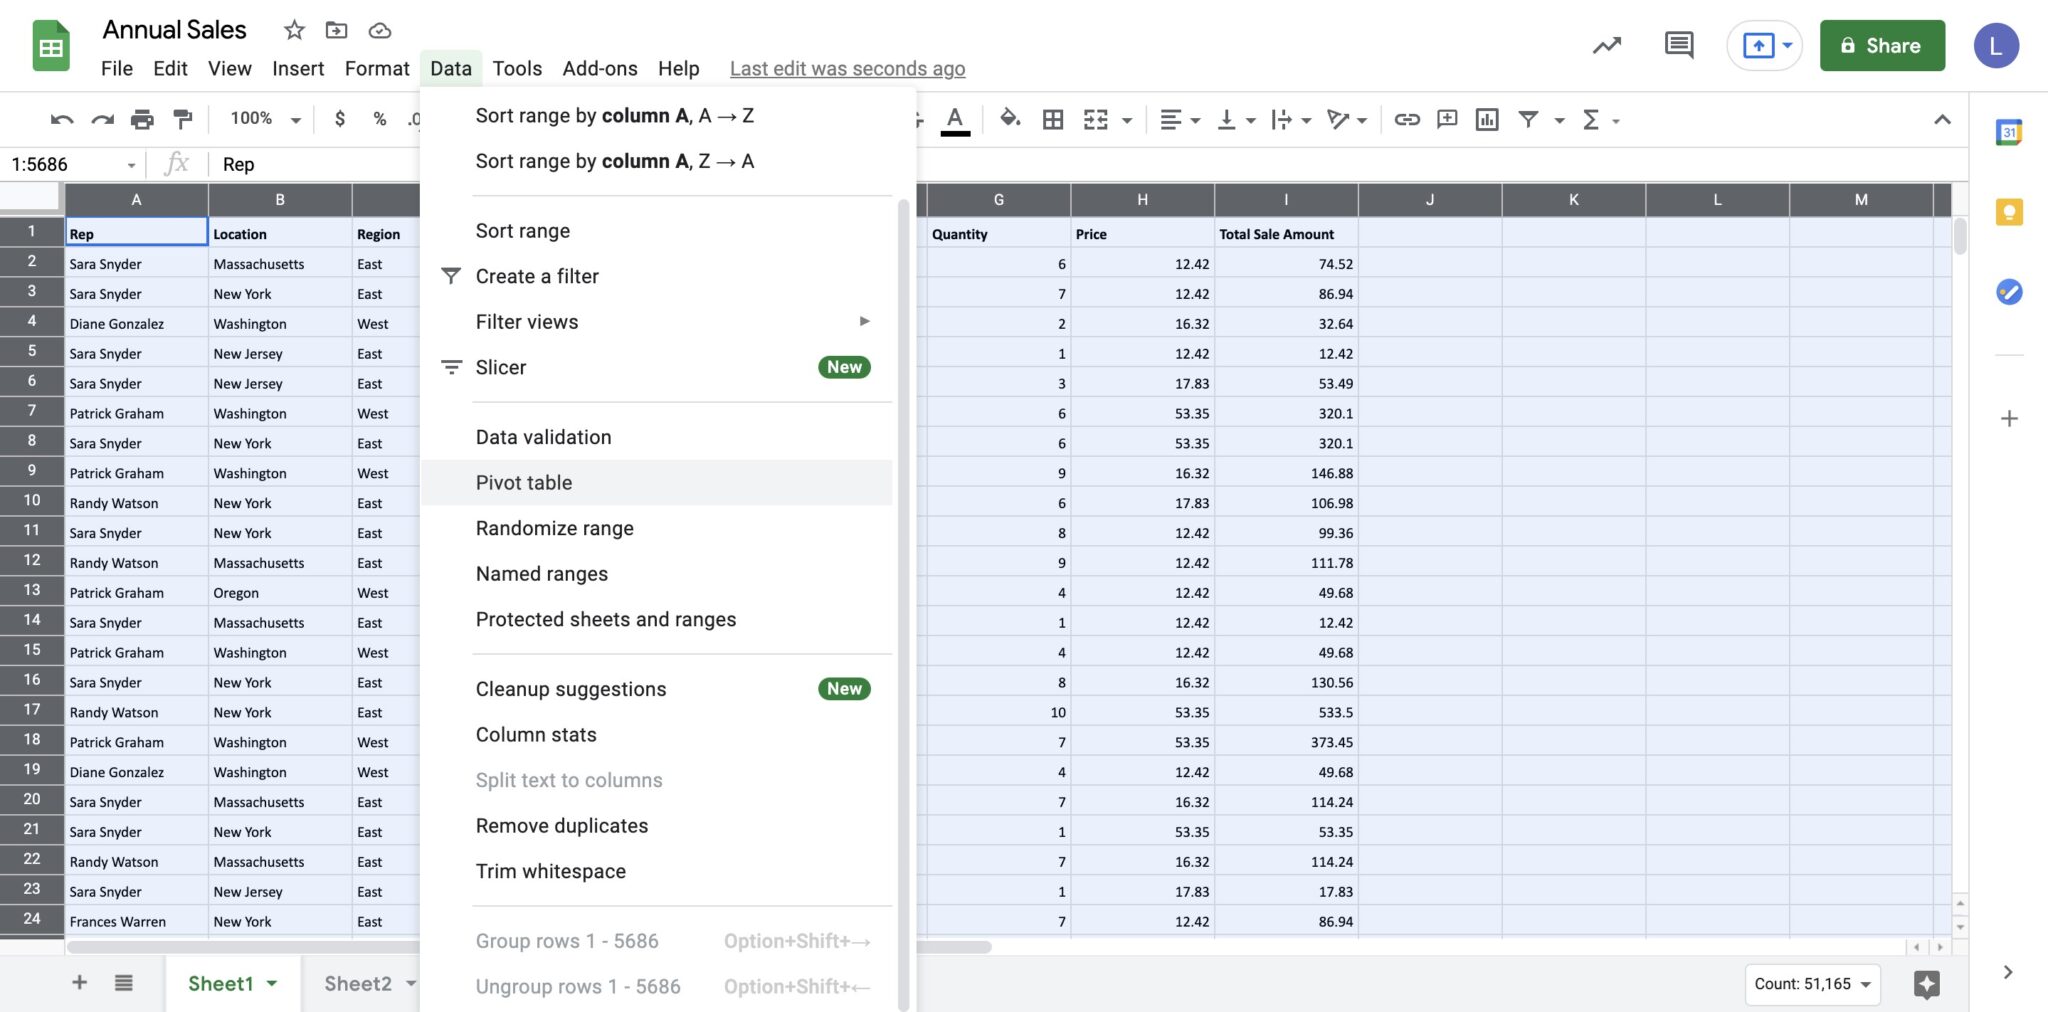
Task: Select Data validation option
Action: [657, 438]
